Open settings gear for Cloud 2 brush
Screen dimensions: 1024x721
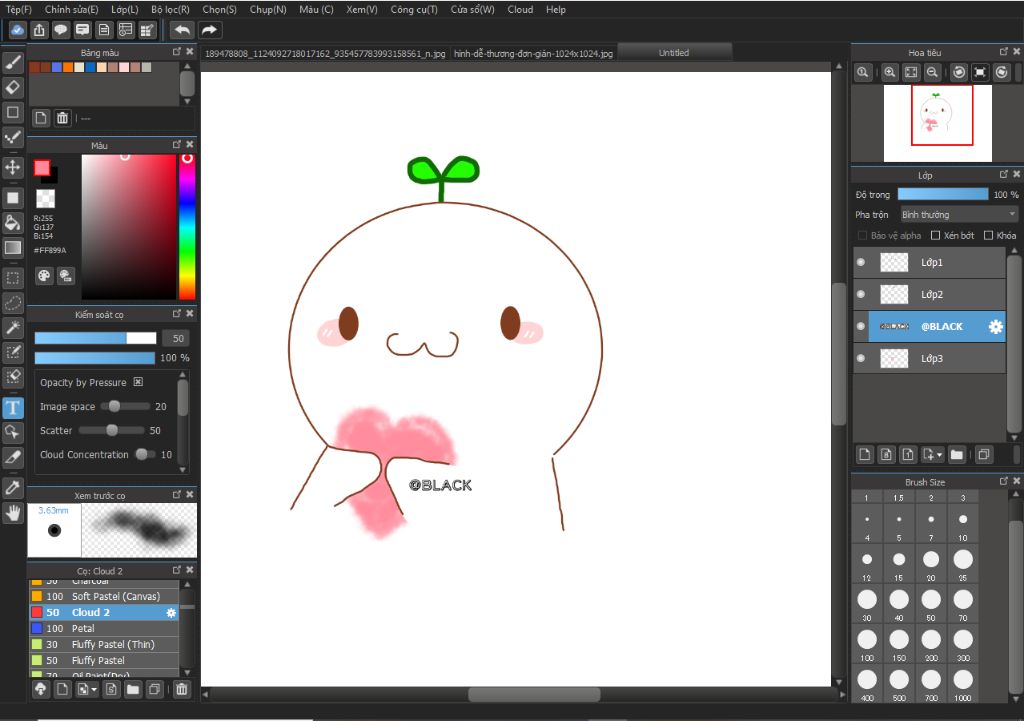tap(171, 613)
